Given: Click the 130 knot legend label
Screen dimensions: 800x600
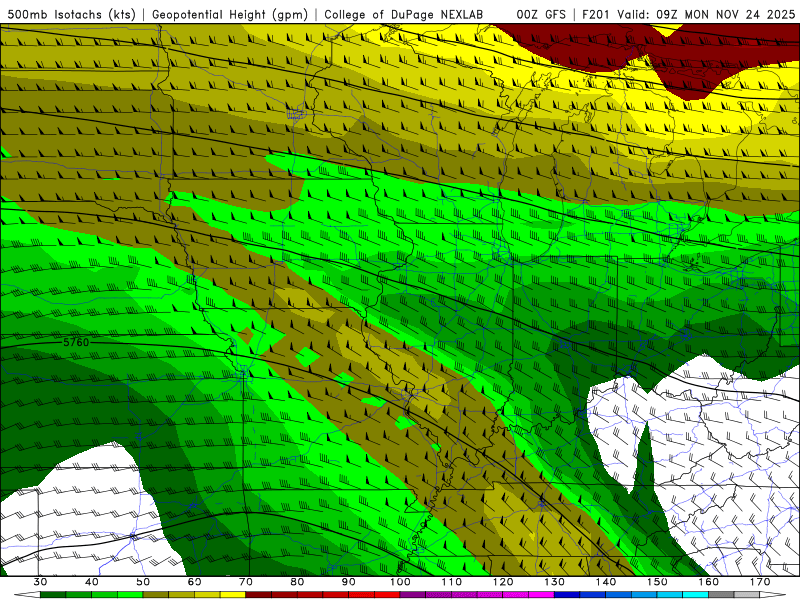Looking at the screenshot, I should tap(555, 582).
